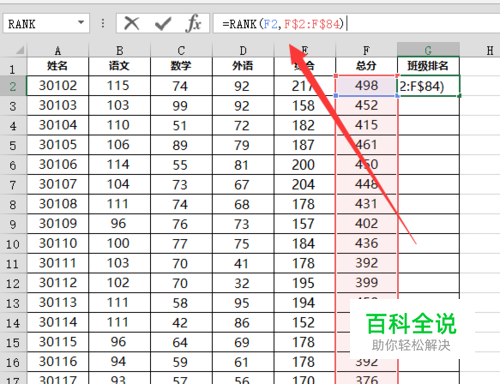Image resolution: width=500 pixels, height=384 pixels.
Task: Click cell A12 containing 30112
Action: [x=58, y=283]
